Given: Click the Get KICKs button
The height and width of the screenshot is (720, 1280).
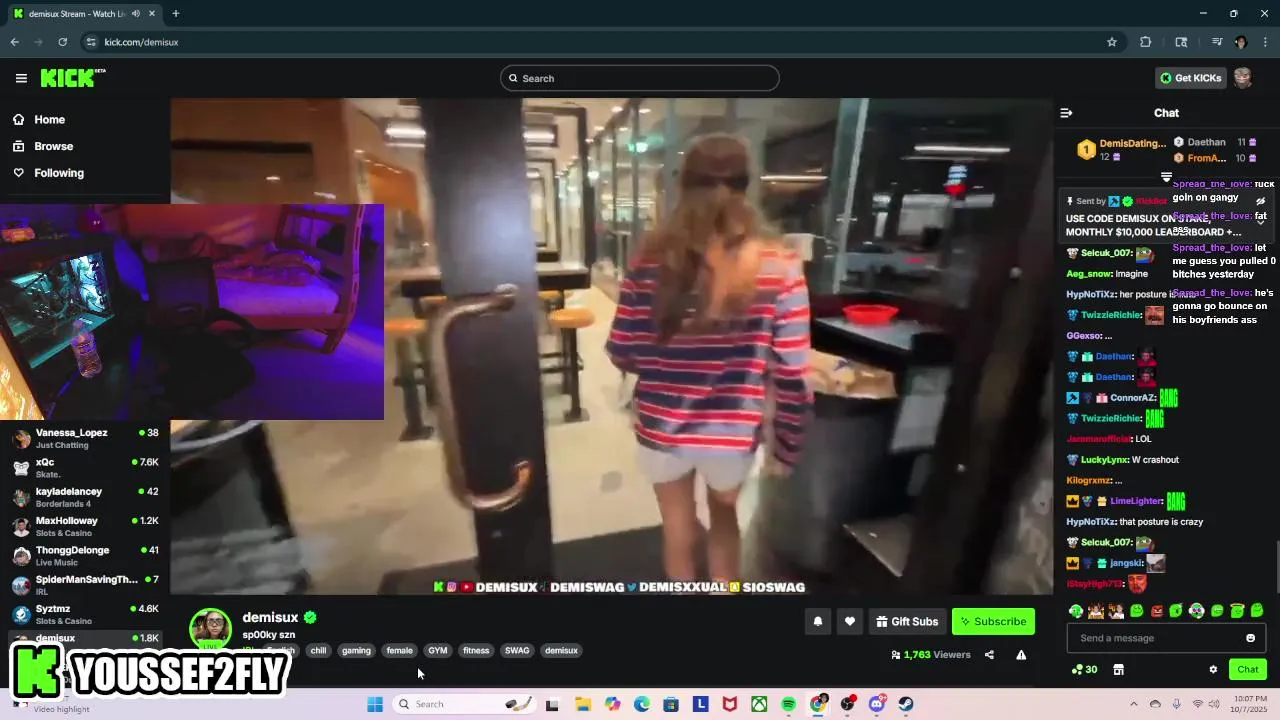Looking at the screenshot, I should pyautogui.click(x=1190, y=78).
